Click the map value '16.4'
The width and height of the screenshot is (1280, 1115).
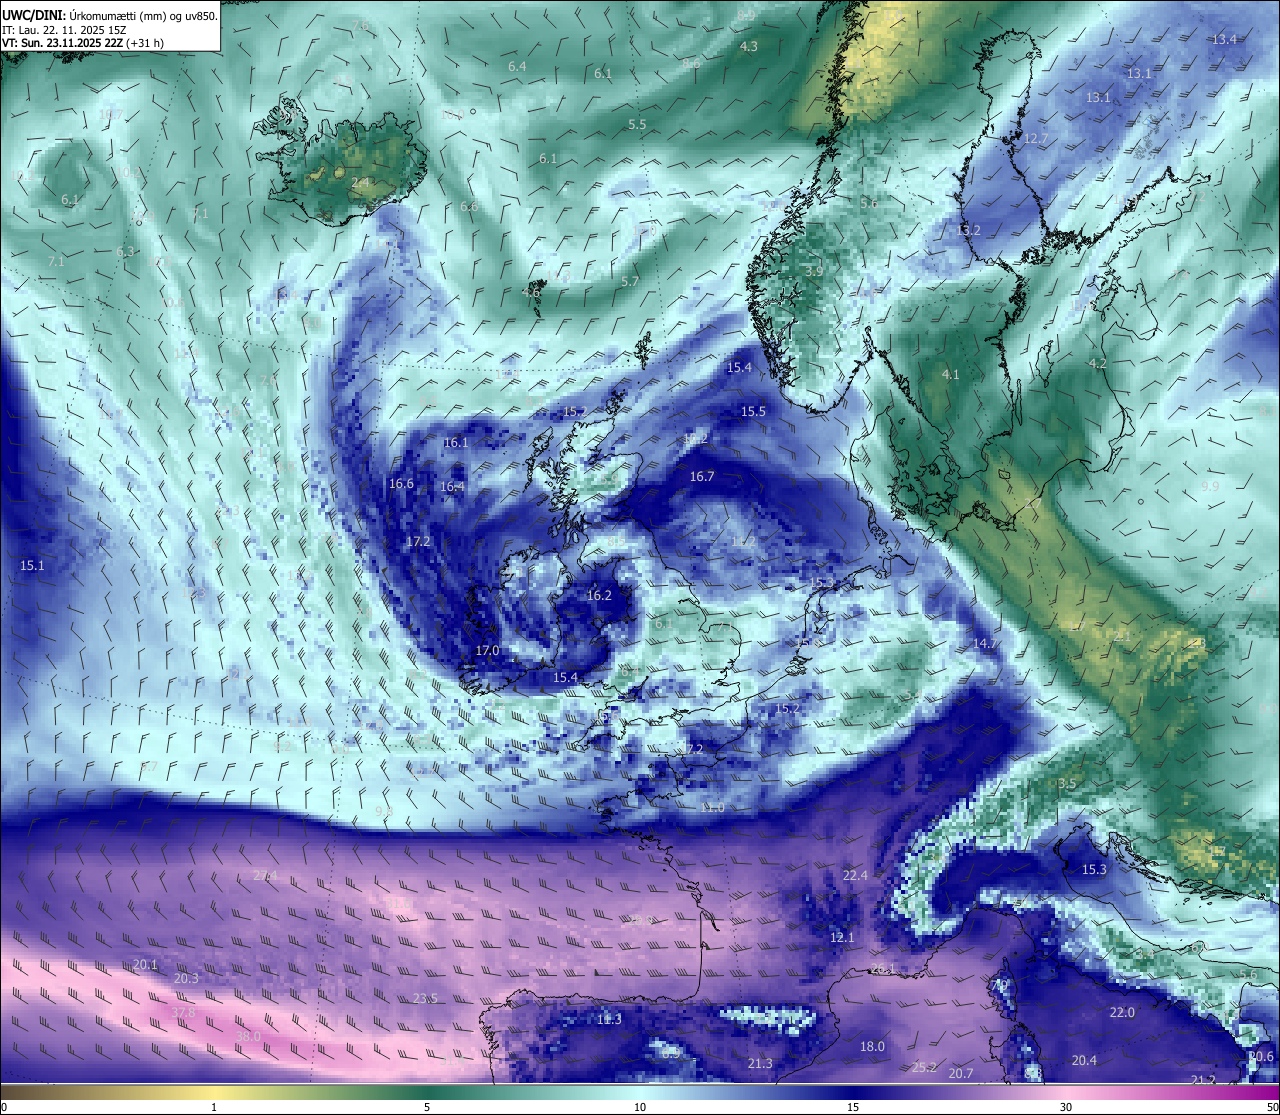[452, 487]
